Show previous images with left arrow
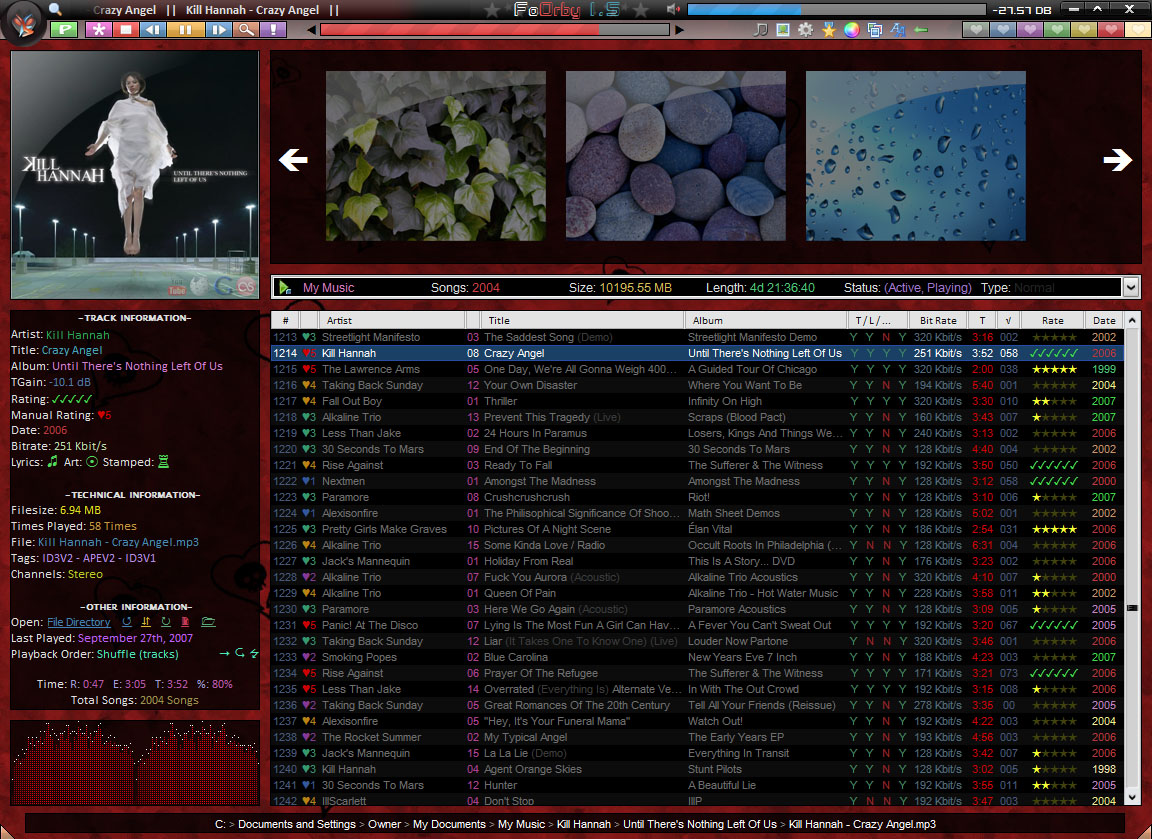Viewport: 1152px width, 839px height. (x=293, y=160)
